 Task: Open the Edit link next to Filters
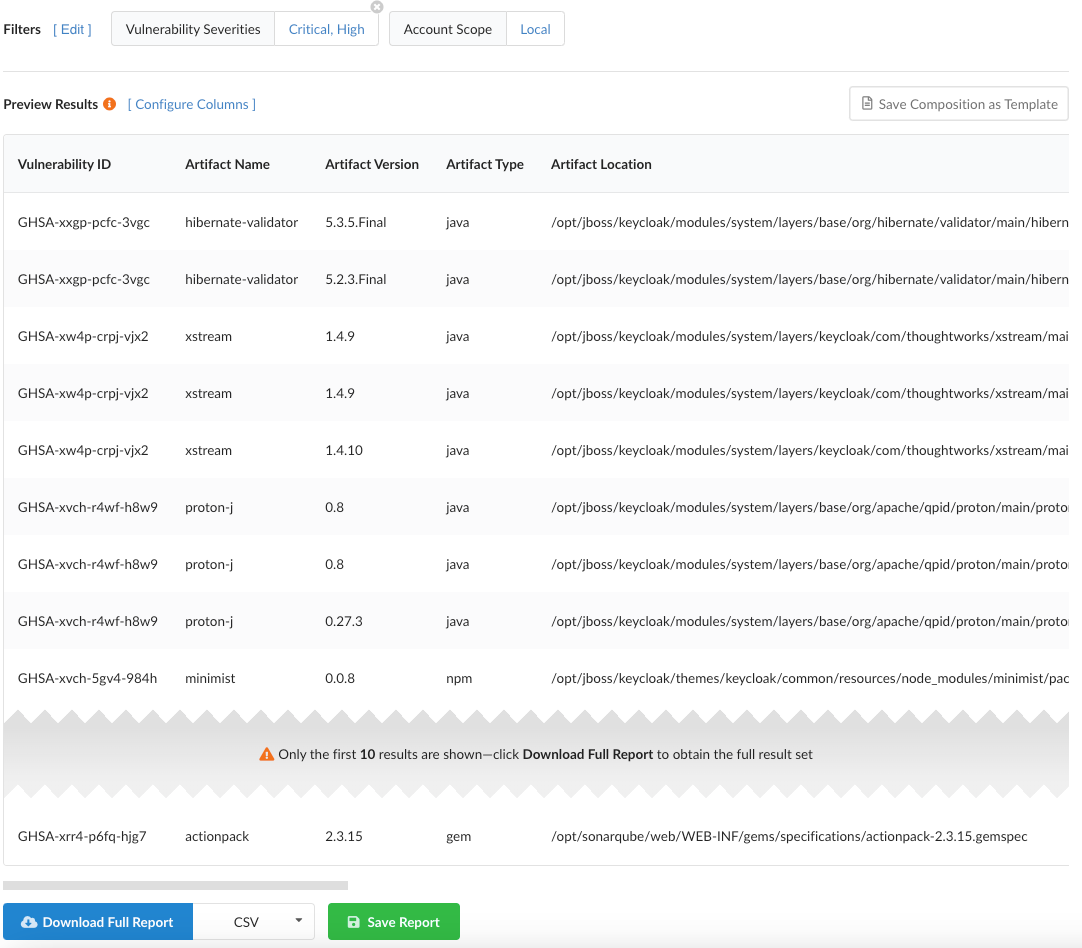71,29
